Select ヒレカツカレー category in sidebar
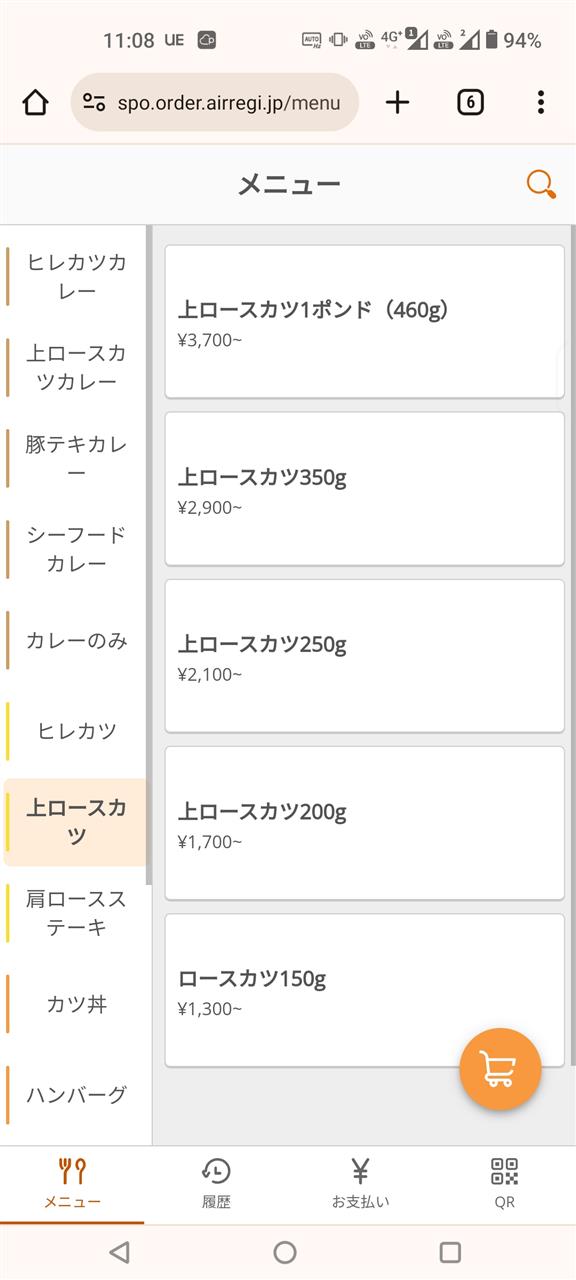Screen dimensions: 576x1280 76,277
